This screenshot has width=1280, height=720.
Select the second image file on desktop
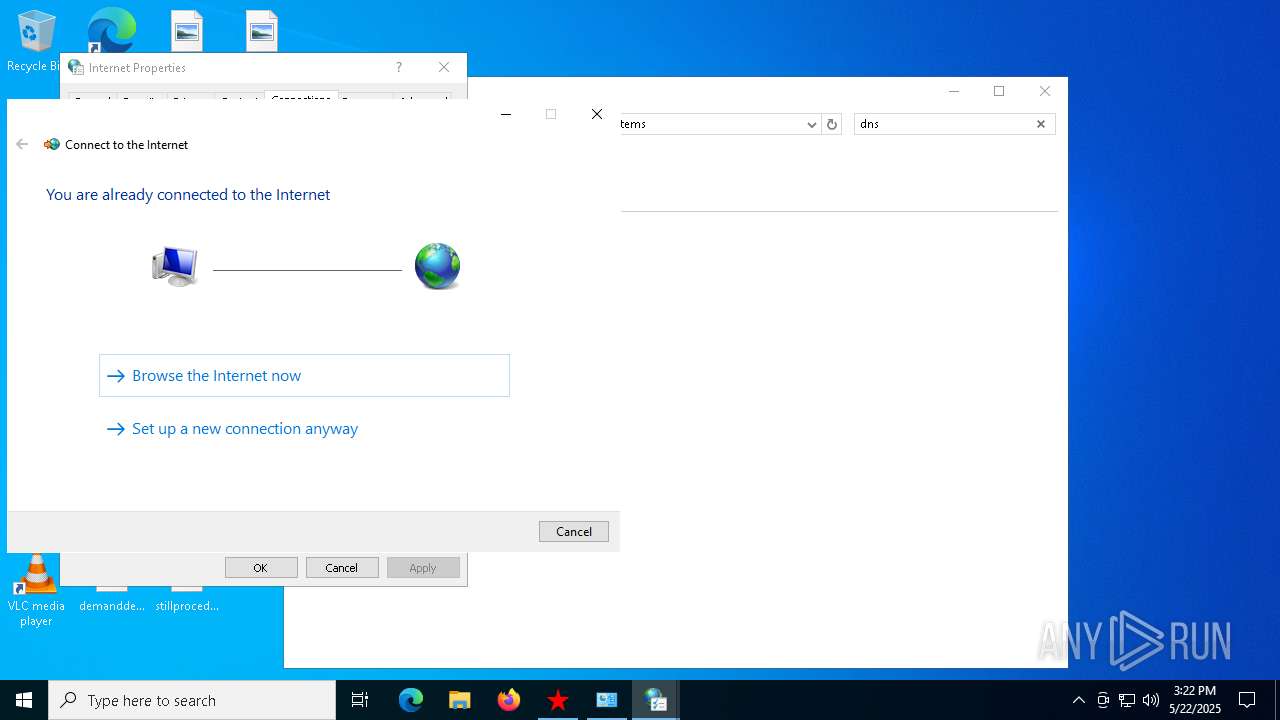coord(262,31)
